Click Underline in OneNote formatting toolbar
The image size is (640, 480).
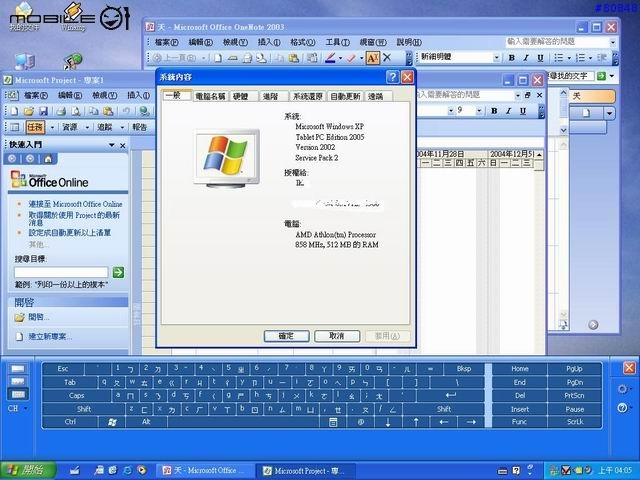point(540,58)
